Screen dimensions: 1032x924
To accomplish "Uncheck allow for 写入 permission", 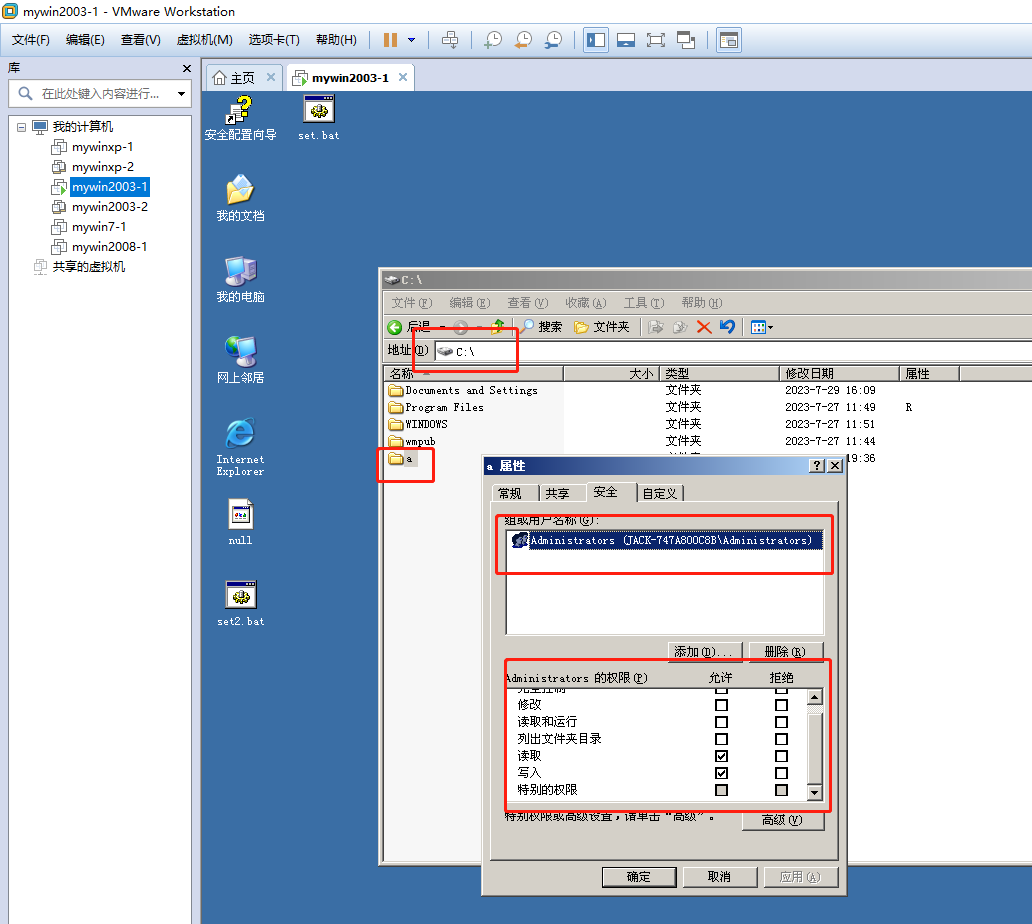I will pyautogui.click(x=721, y=773).
